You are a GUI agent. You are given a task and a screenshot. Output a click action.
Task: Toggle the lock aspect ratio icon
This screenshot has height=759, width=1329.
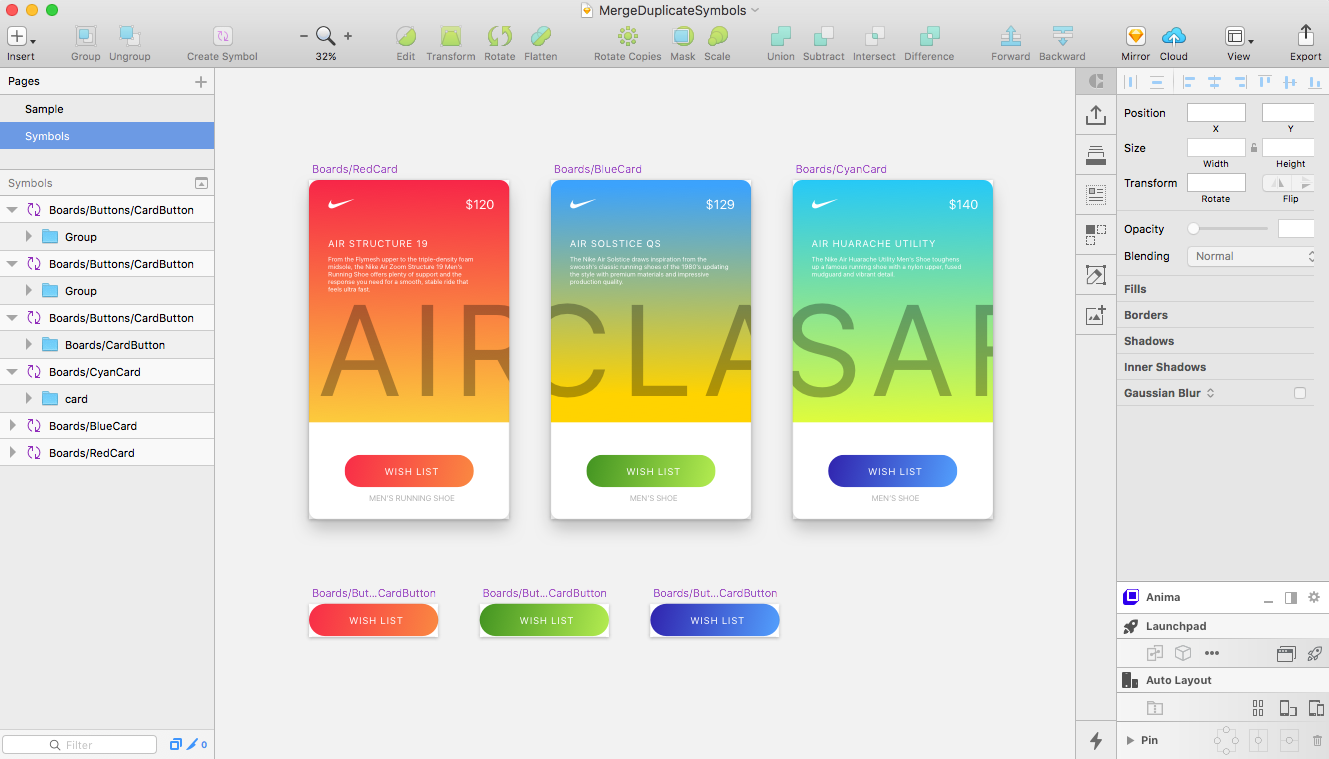(1254, 148)
